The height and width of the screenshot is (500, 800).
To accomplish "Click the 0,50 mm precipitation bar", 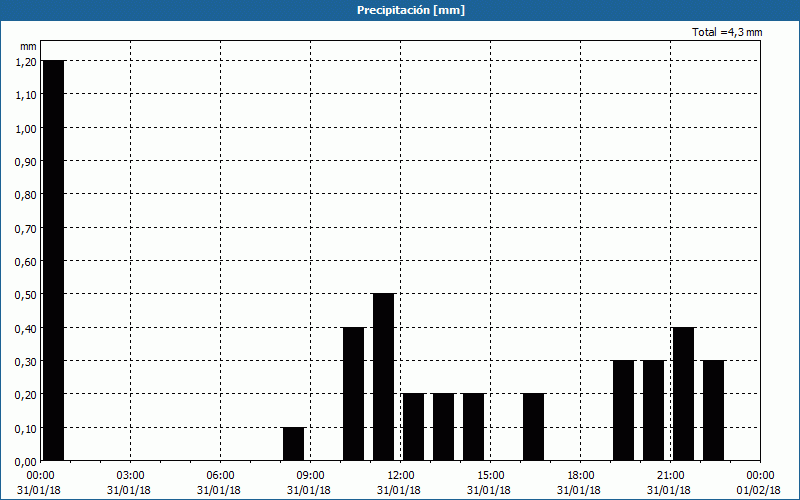I will tap(384, 377).
